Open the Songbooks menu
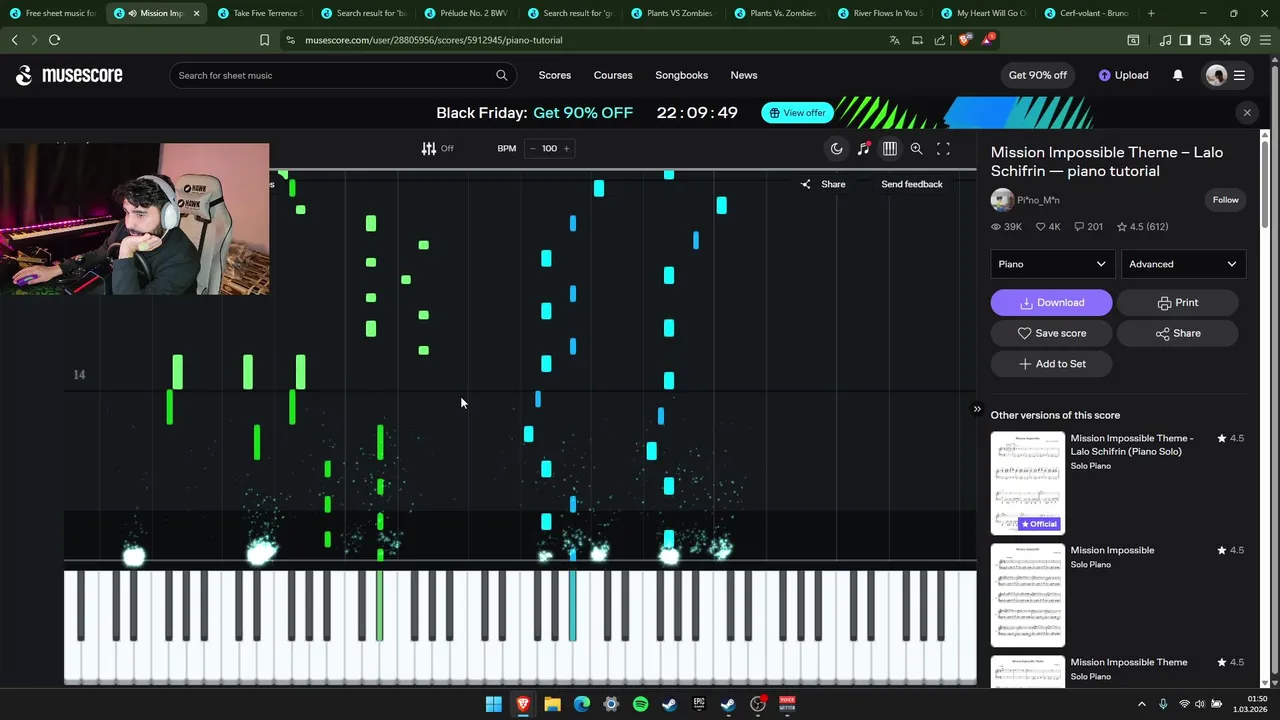 pyautogui.click(x=682, y=75)
